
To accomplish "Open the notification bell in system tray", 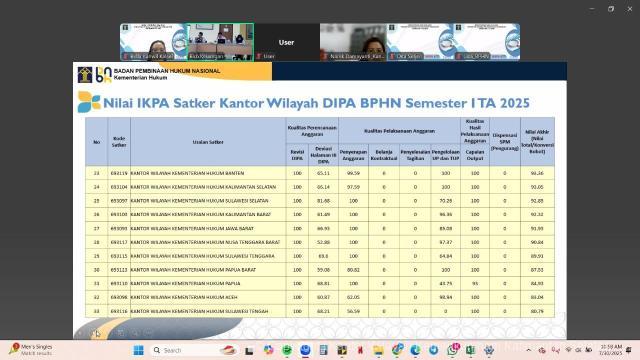I will (x=629, y=350).
